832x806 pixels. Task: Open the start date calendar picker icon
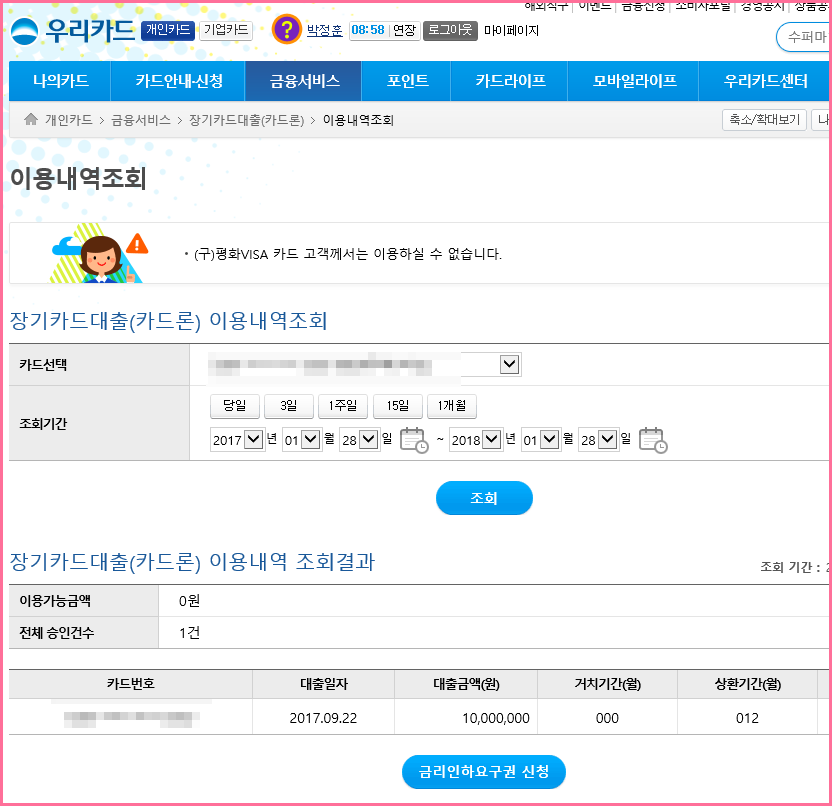coord(413,439)
